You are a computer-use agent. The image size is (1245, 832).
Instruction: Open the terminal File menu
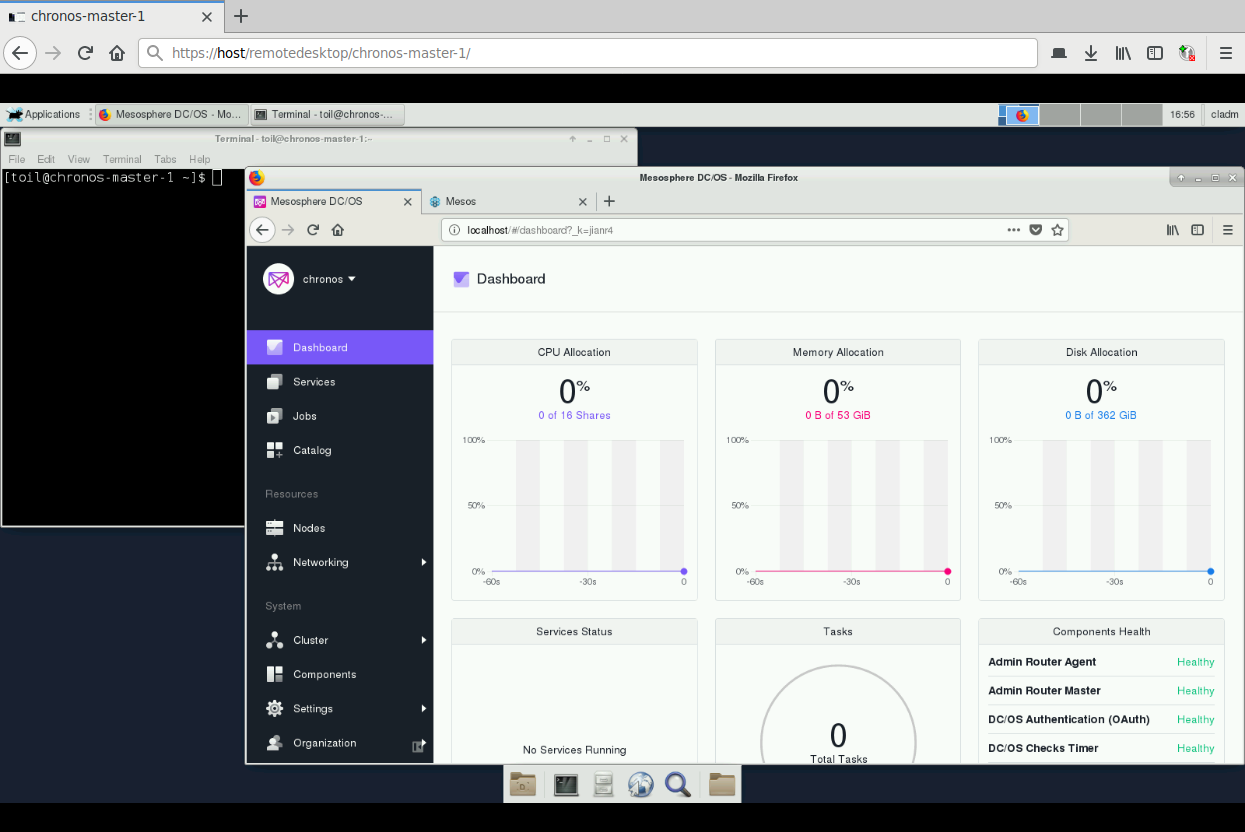16,159
